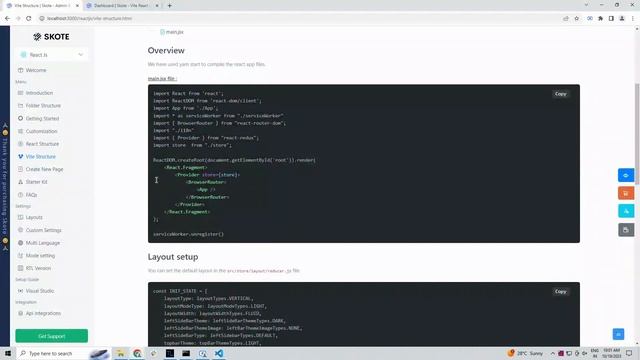Viewport: 640px width, 360px height.
Task: Click the green Get Support button
Action: click(x=51, y=336)
